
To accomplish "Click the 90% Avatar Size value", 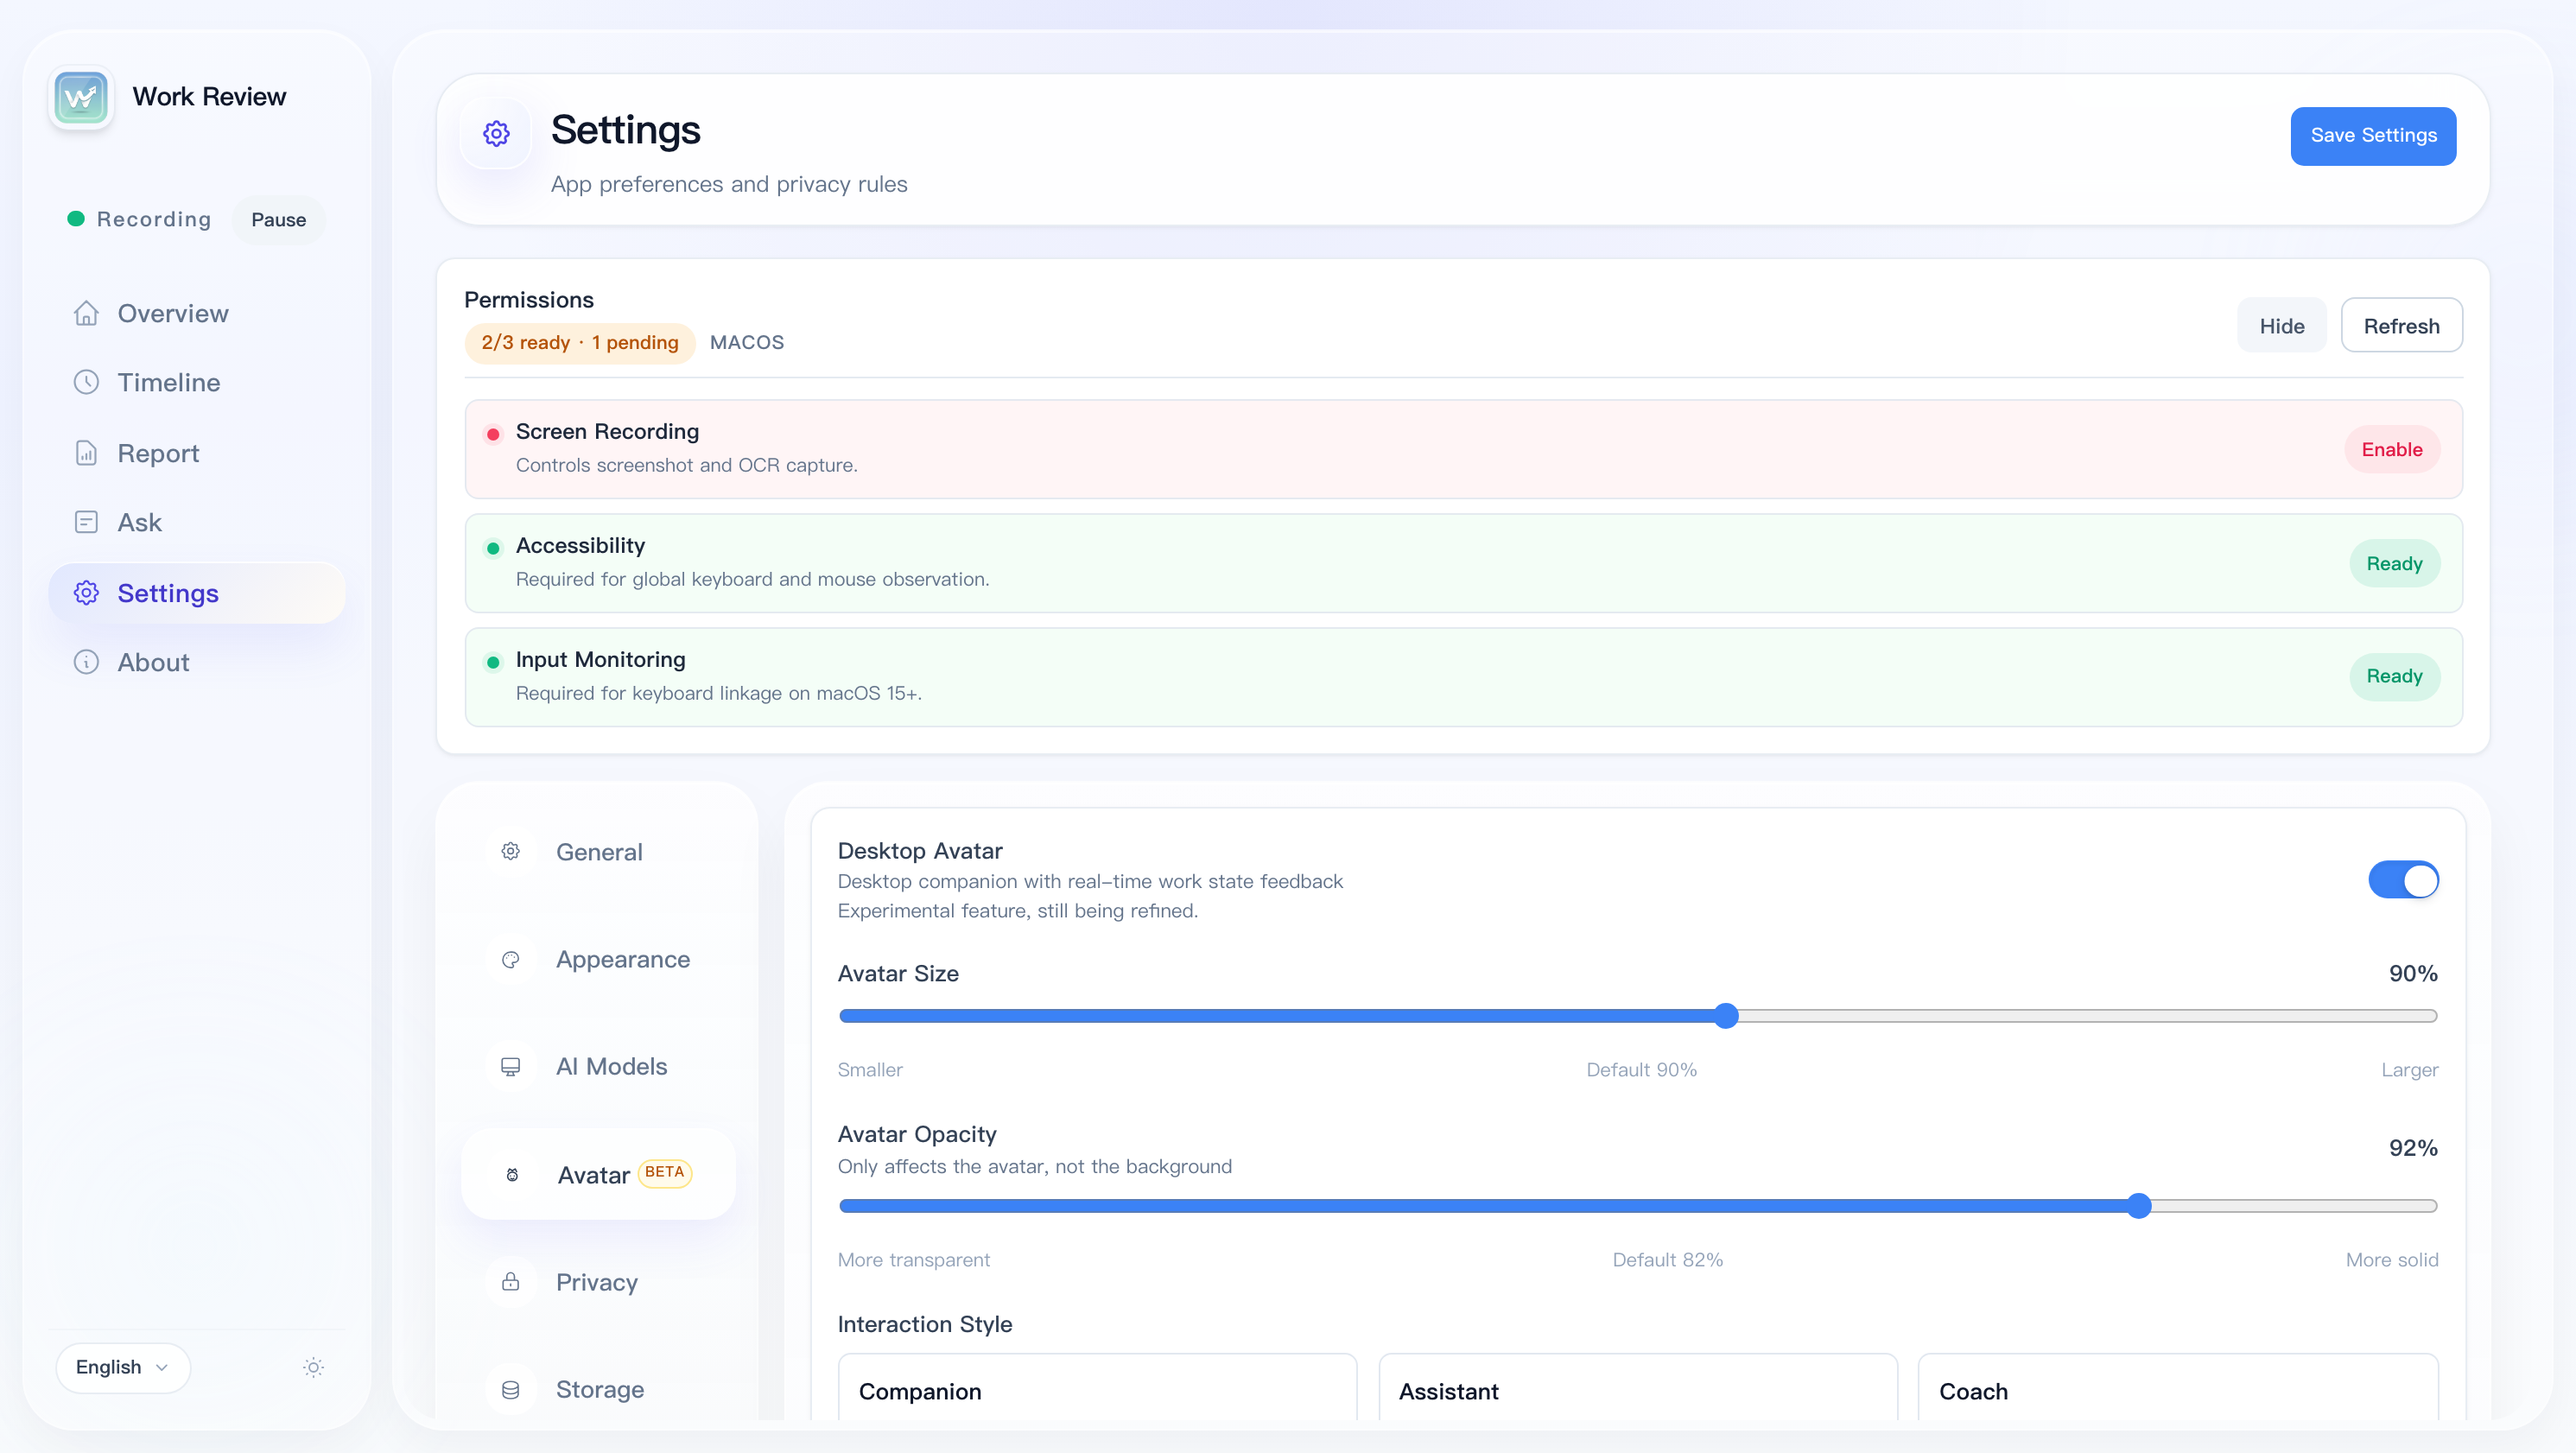I will click(x=2412, y=974).
